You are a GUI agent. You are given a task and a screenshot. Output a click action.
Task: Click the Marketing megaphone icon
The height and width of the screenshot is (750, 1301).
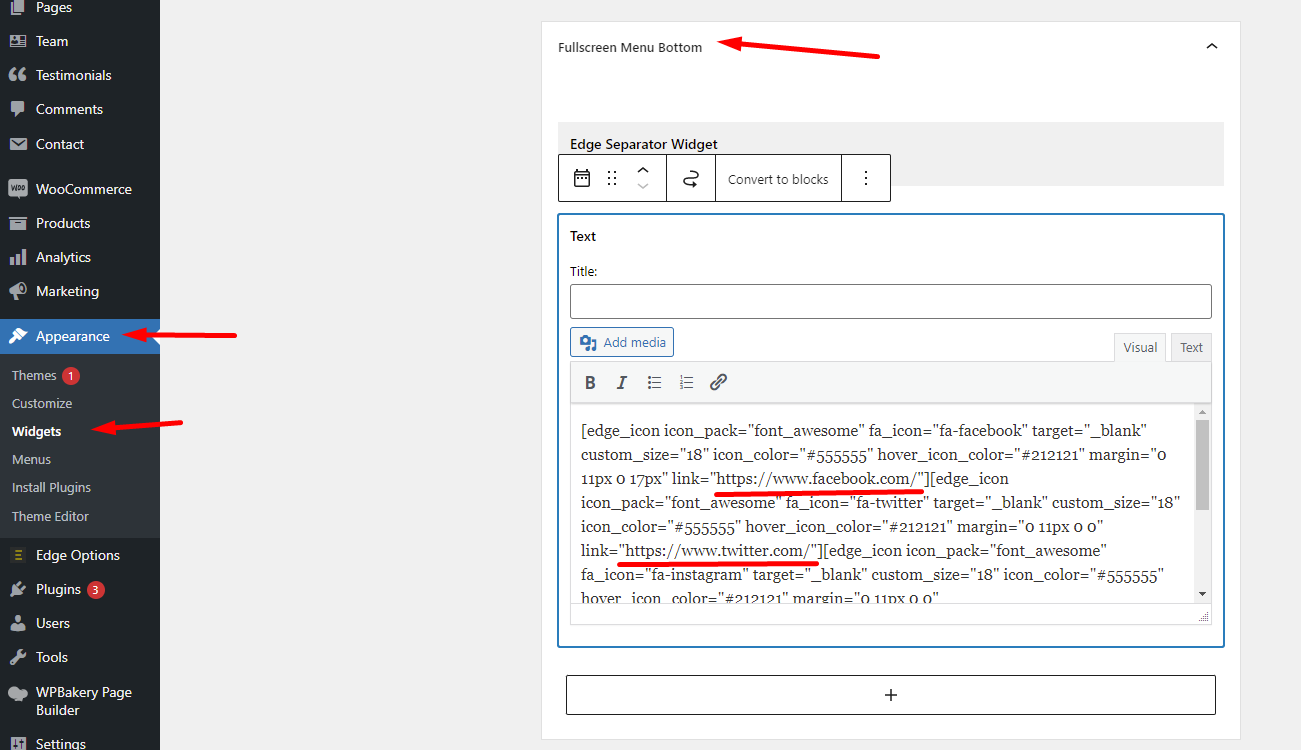click(18, 291)
